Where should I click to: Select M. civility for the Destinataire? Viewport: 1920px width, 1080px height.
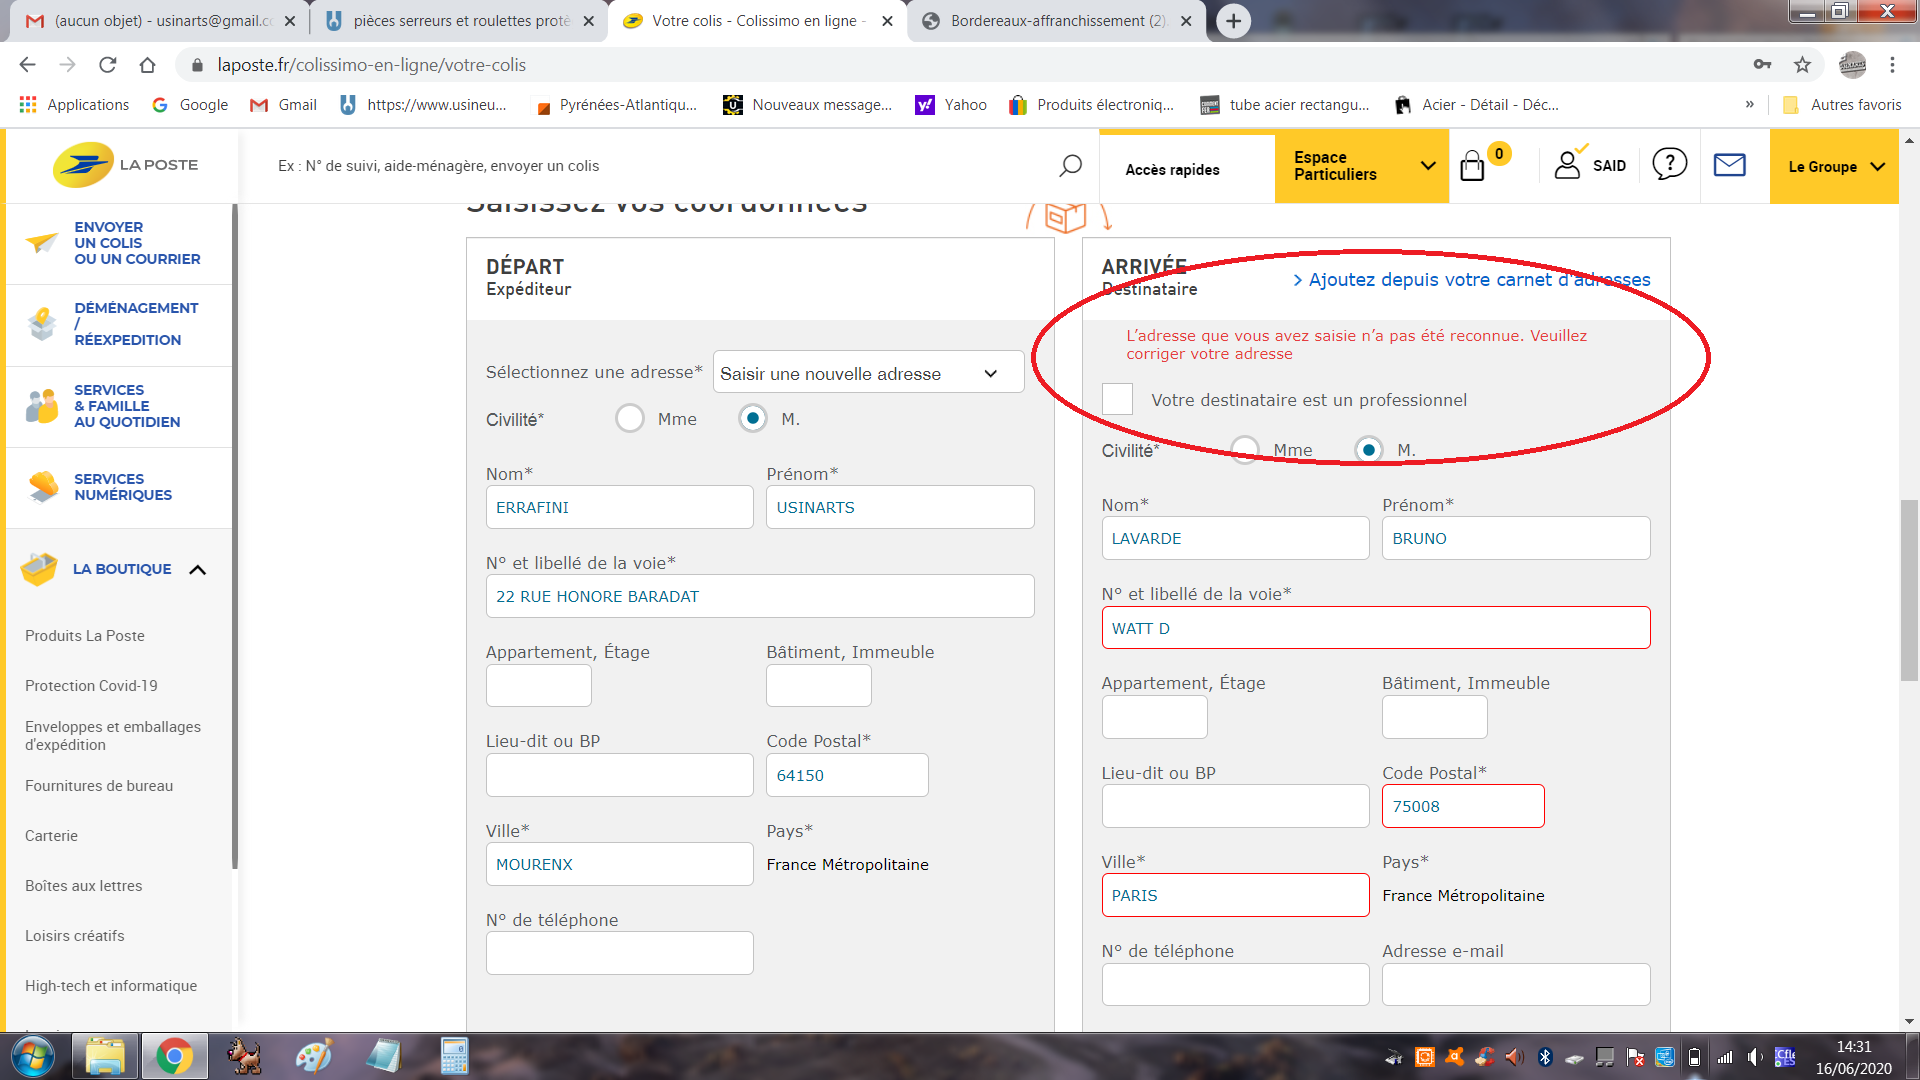pos(1369,449)
